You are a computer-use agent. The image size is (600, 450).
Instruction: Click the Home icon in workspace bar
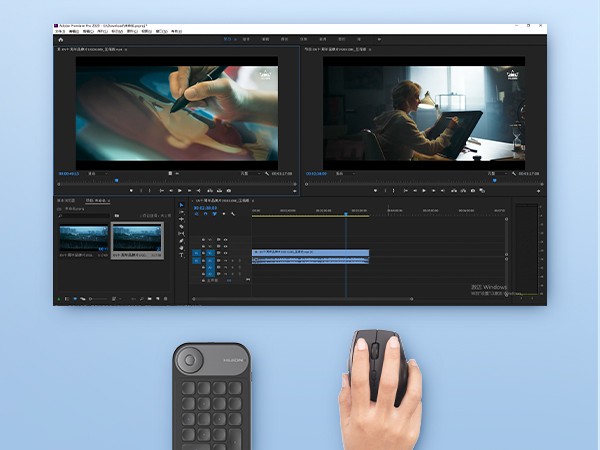click(60, 39)
